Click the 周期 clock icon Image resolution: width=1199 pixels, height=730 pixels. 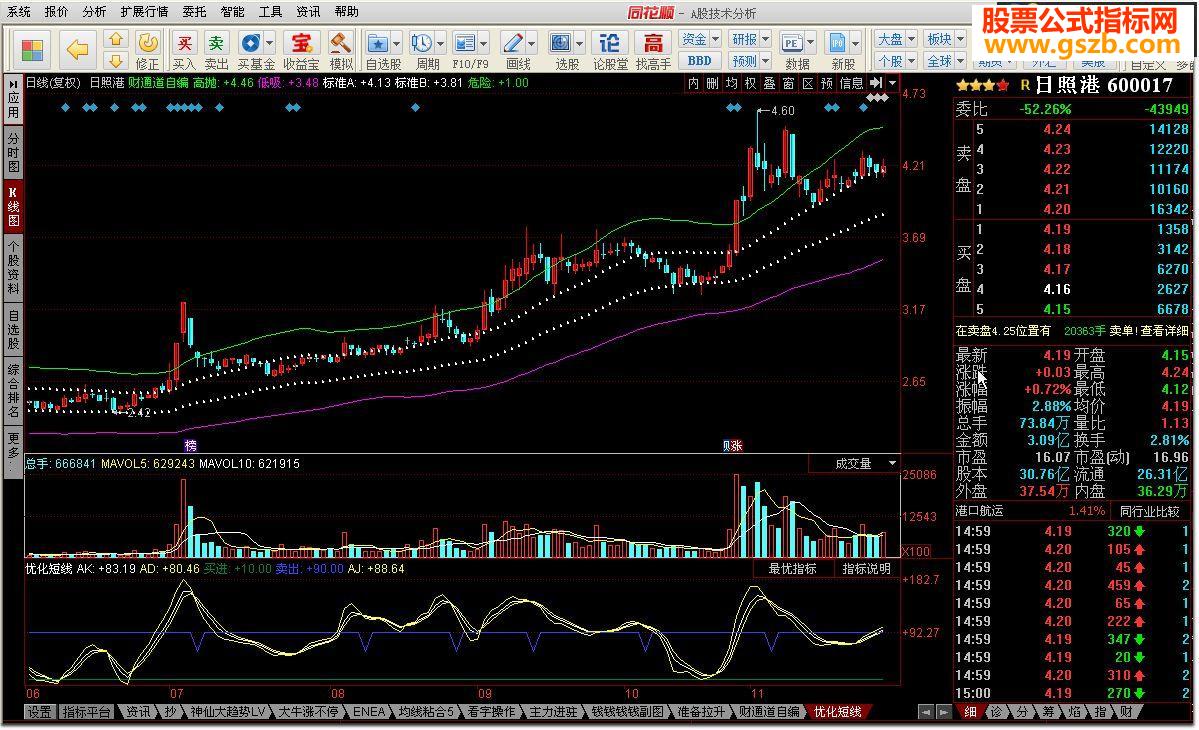tap(427, 50)
